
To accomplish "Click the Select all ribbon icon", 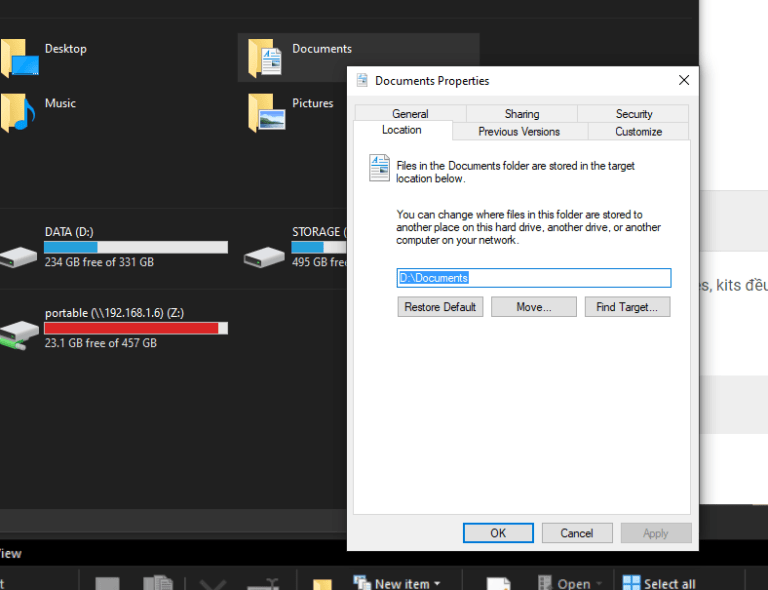I will click(632, 583).
